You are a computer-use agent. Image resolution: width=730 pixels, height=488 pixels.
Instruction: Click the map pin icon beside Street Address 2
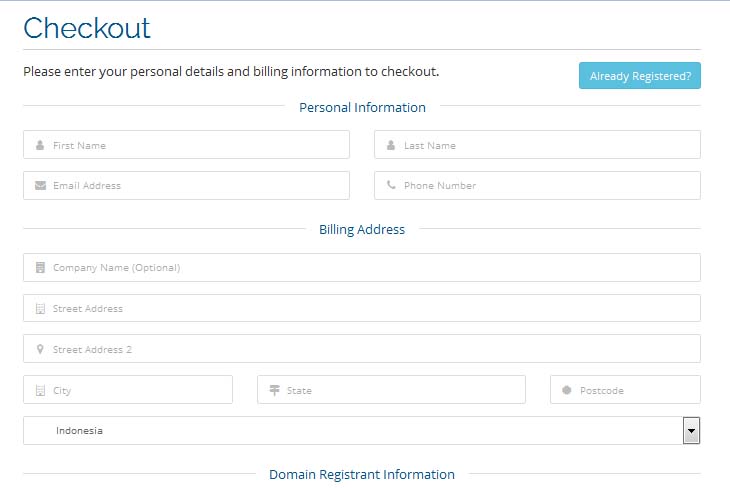click(x=40, y=349)
